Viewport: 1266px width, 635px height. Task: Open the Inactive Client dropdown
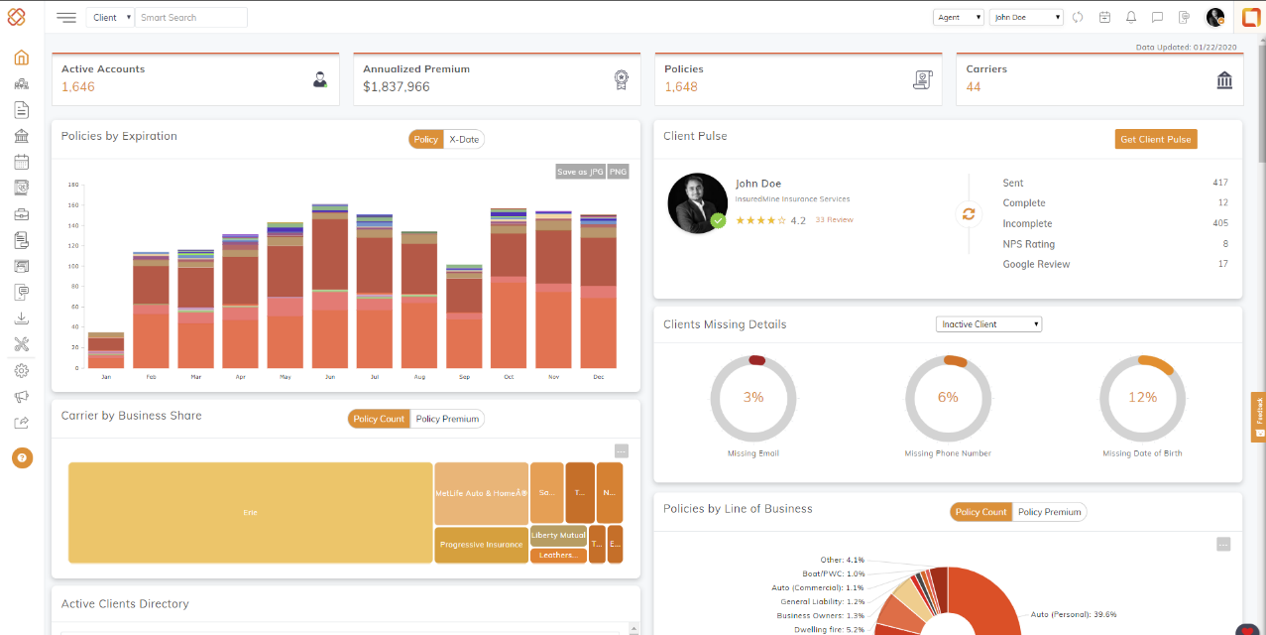pyautogui.click(x=989, y=324)
